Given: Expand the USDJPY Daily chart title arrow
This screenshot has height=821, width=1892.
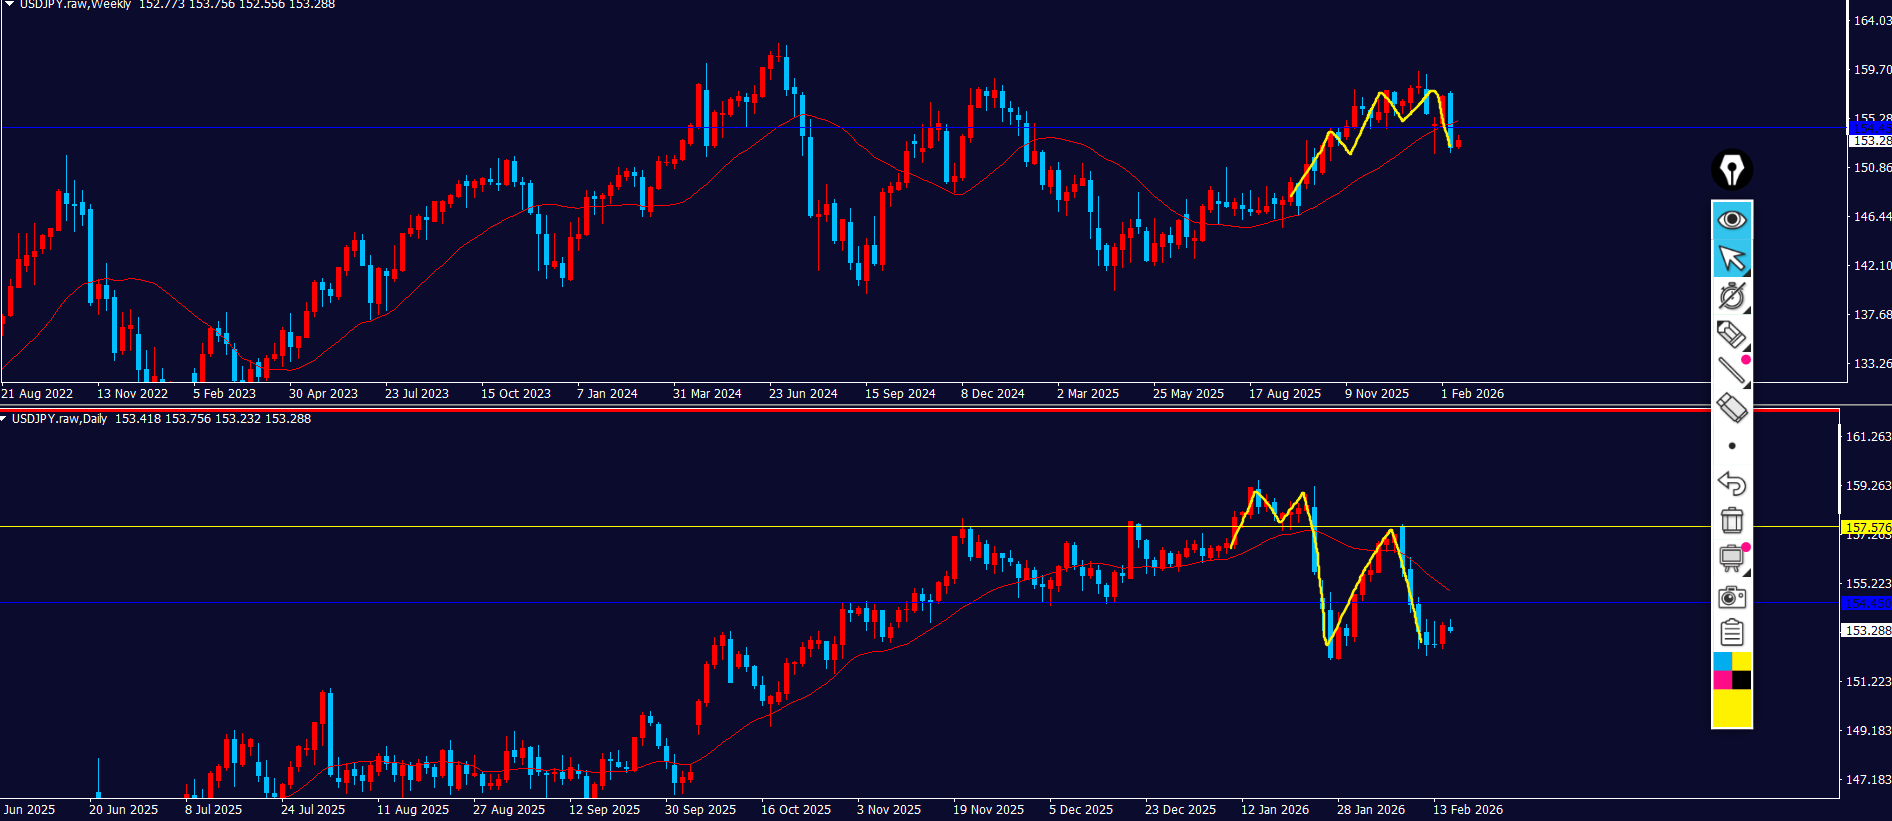Looking at the screenshot, I should pyautogui.click(x=4, y=419).
